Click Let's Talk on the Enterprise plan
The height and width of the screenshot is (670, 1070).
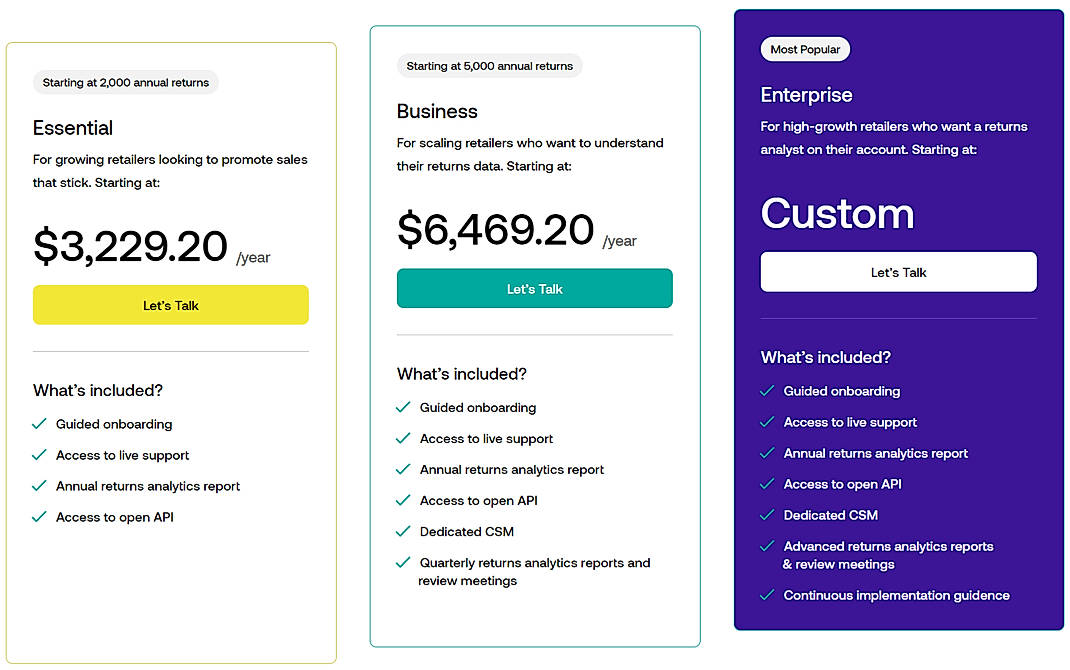tap(897, 271)
